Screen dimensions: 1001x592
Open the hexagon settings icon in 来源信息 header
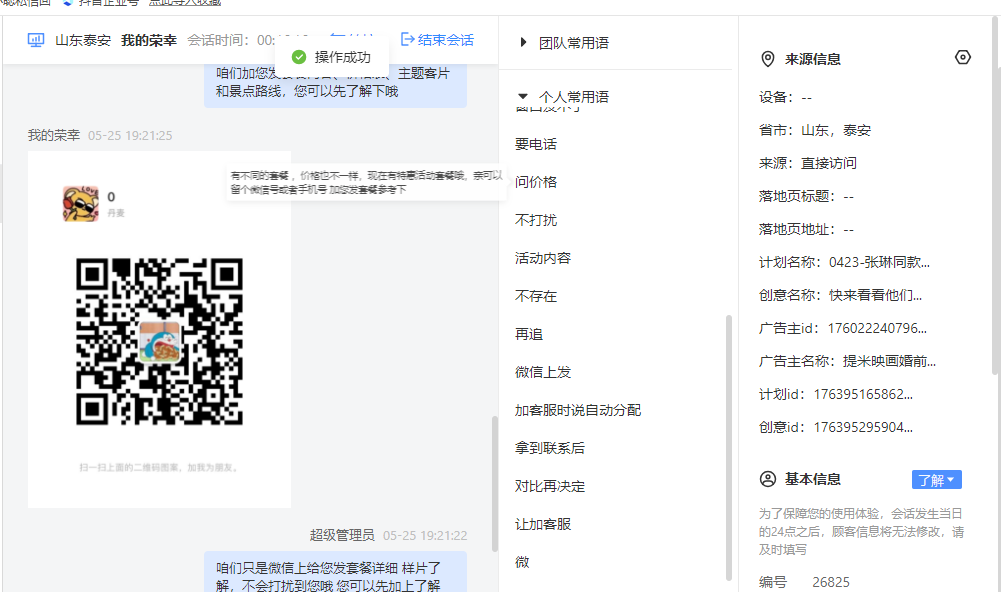(x=963, y=57)
